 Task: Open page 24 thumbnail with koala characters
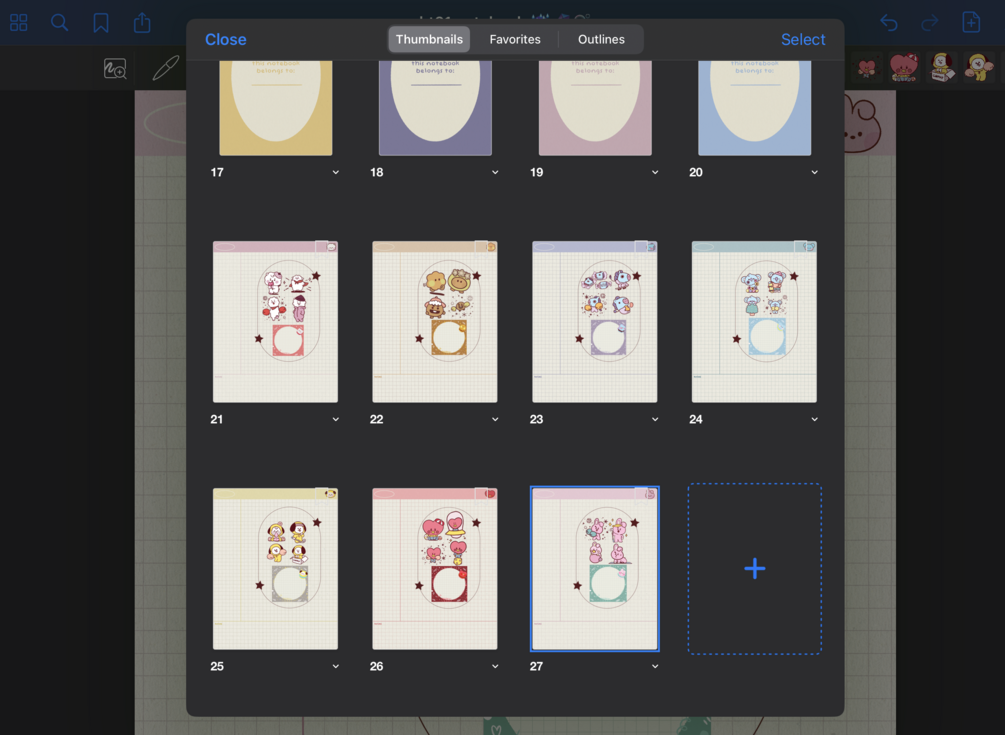point(754,322)
